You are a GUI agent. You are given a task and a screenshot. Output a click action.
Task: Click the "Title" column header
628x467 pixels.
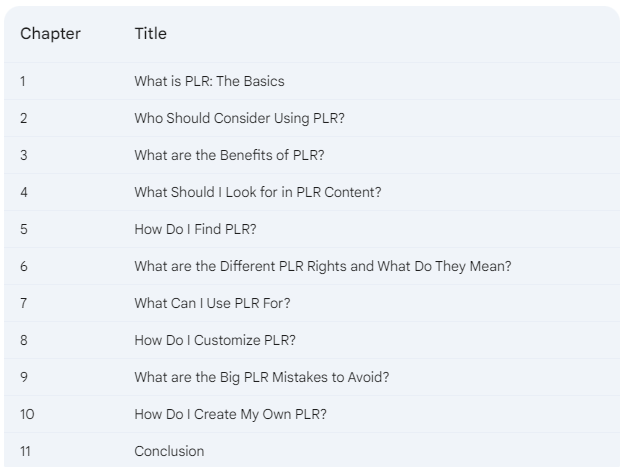coord(150,34)
